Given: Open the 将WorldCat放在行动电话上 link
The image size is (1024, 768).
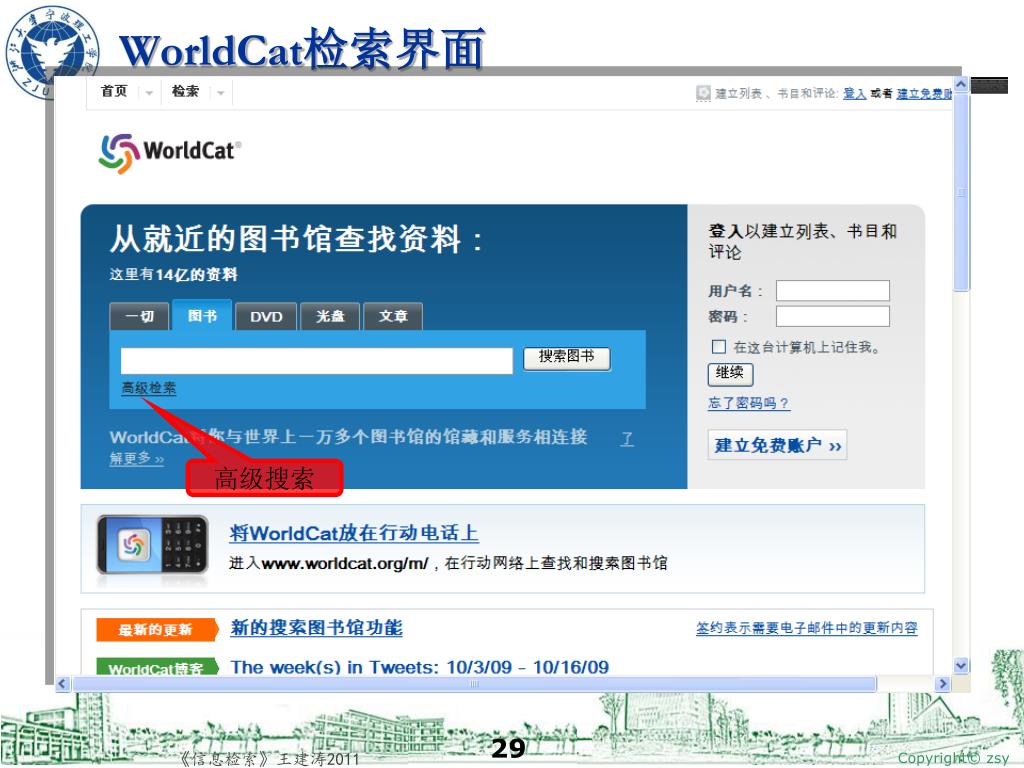Looking at the screenshot, I should [353, 533].
